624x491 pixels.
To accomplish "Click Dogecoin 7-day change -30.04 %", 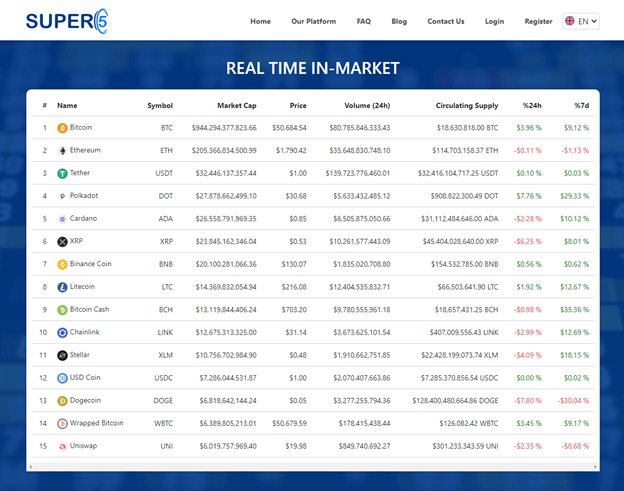I will [x=573, y=400].
